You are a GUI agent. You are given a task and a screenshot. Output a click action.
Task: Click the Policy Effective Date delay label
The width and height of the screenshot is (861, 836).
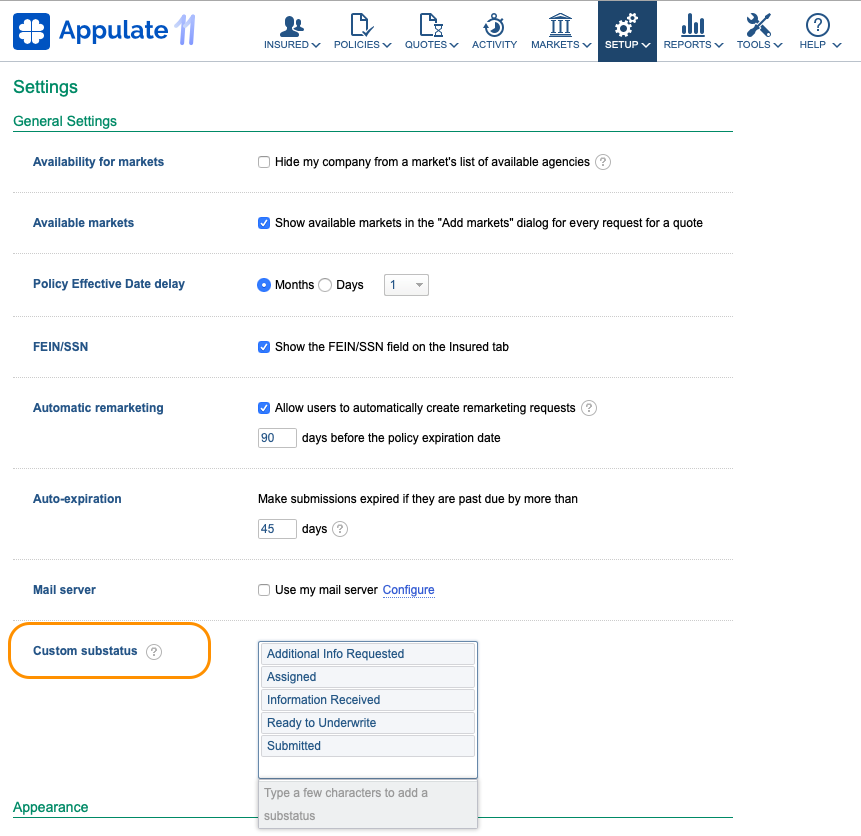[109, 284]
